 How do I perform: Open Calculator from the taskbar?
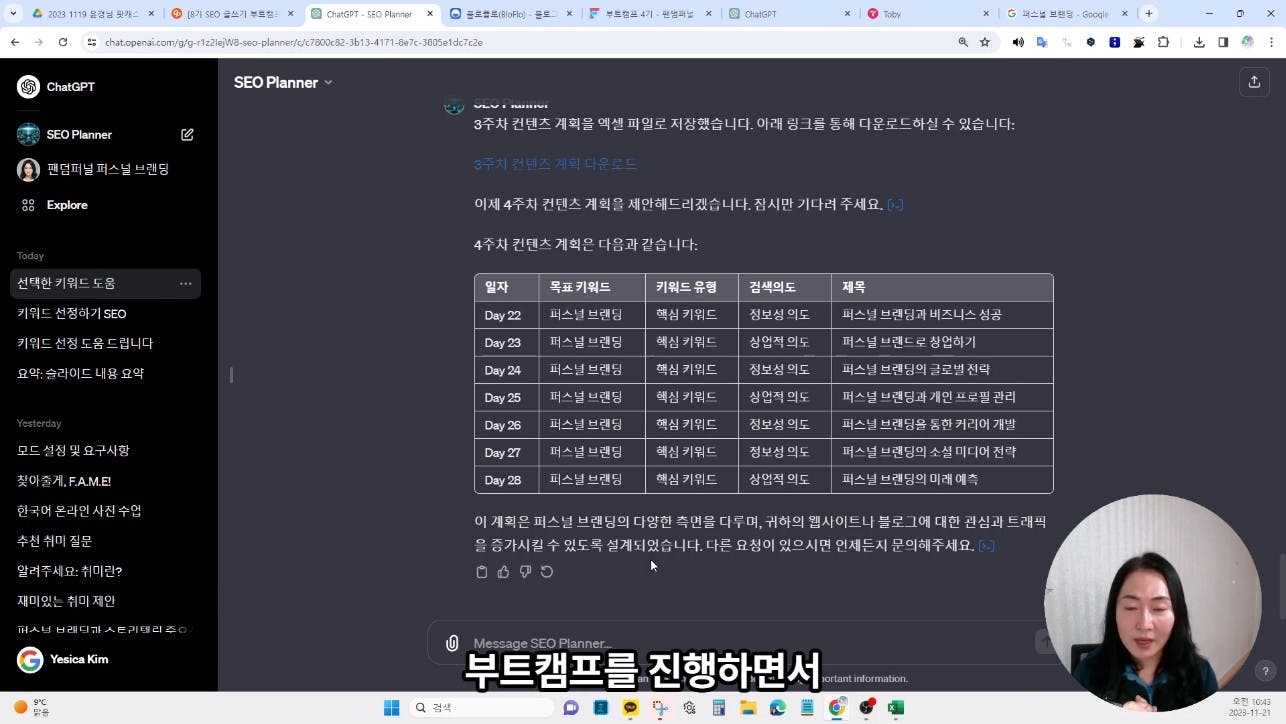(x=718, y=708)
